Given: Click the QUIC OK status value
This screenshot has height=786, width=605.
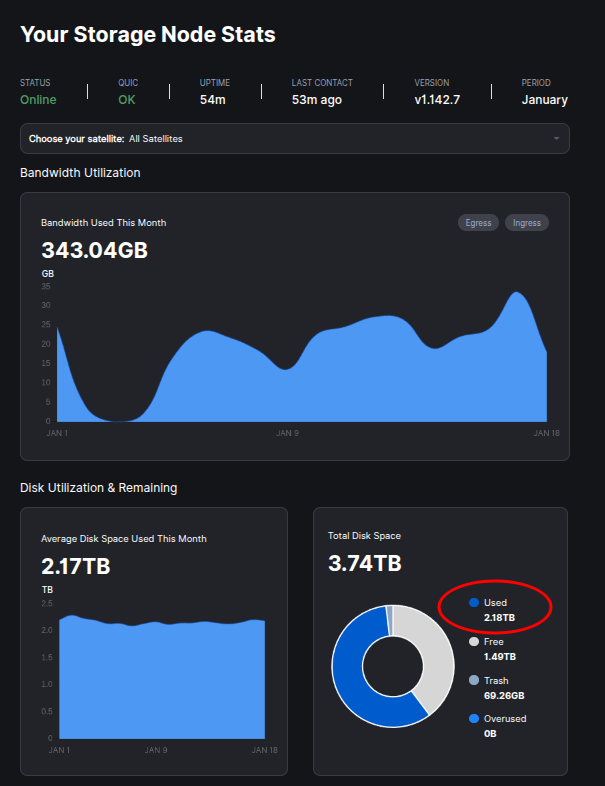Looking at the screenshot, I should [127, 100].
